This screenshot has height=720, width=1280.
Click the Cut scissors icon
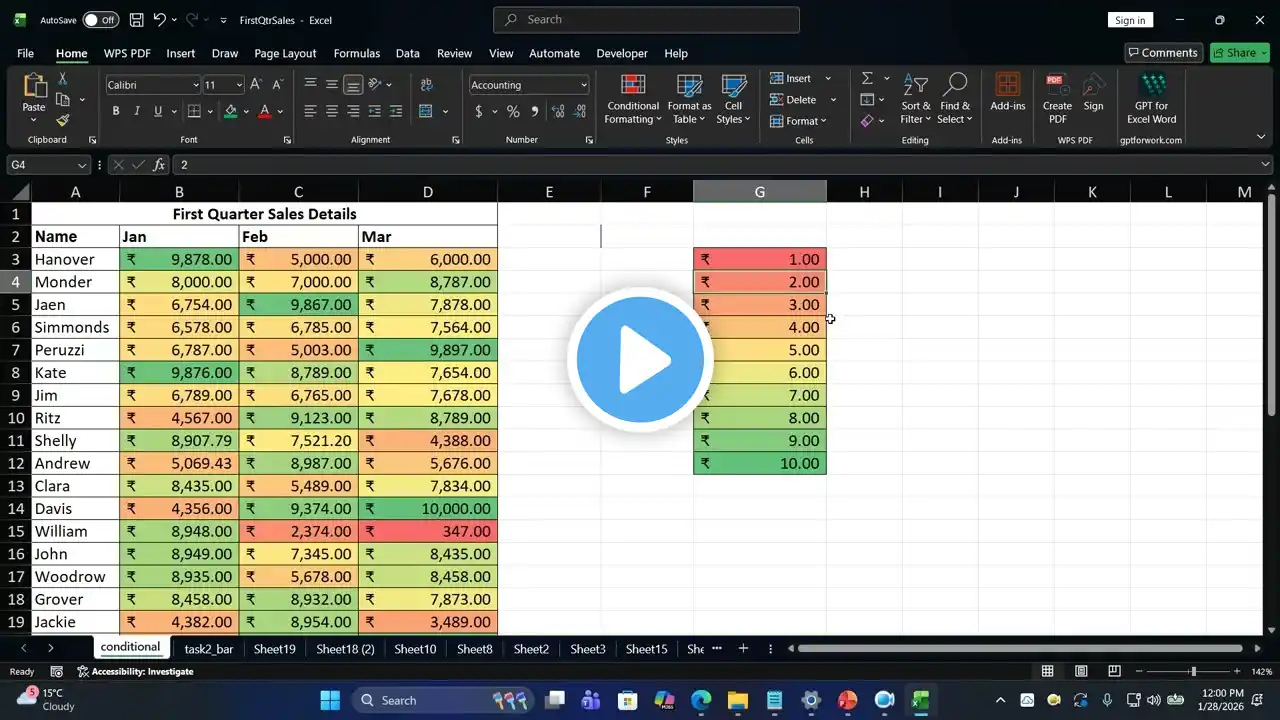click(63, 79)
